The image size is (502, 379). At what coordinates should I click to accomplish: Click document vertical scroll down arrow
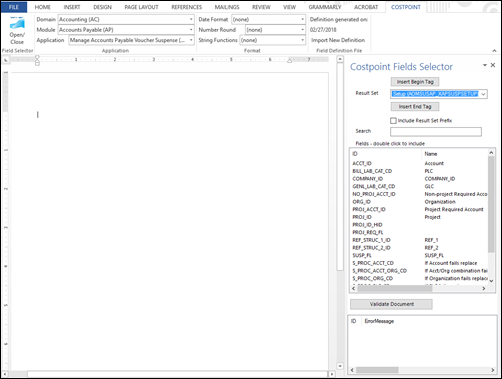pos(340,366)
